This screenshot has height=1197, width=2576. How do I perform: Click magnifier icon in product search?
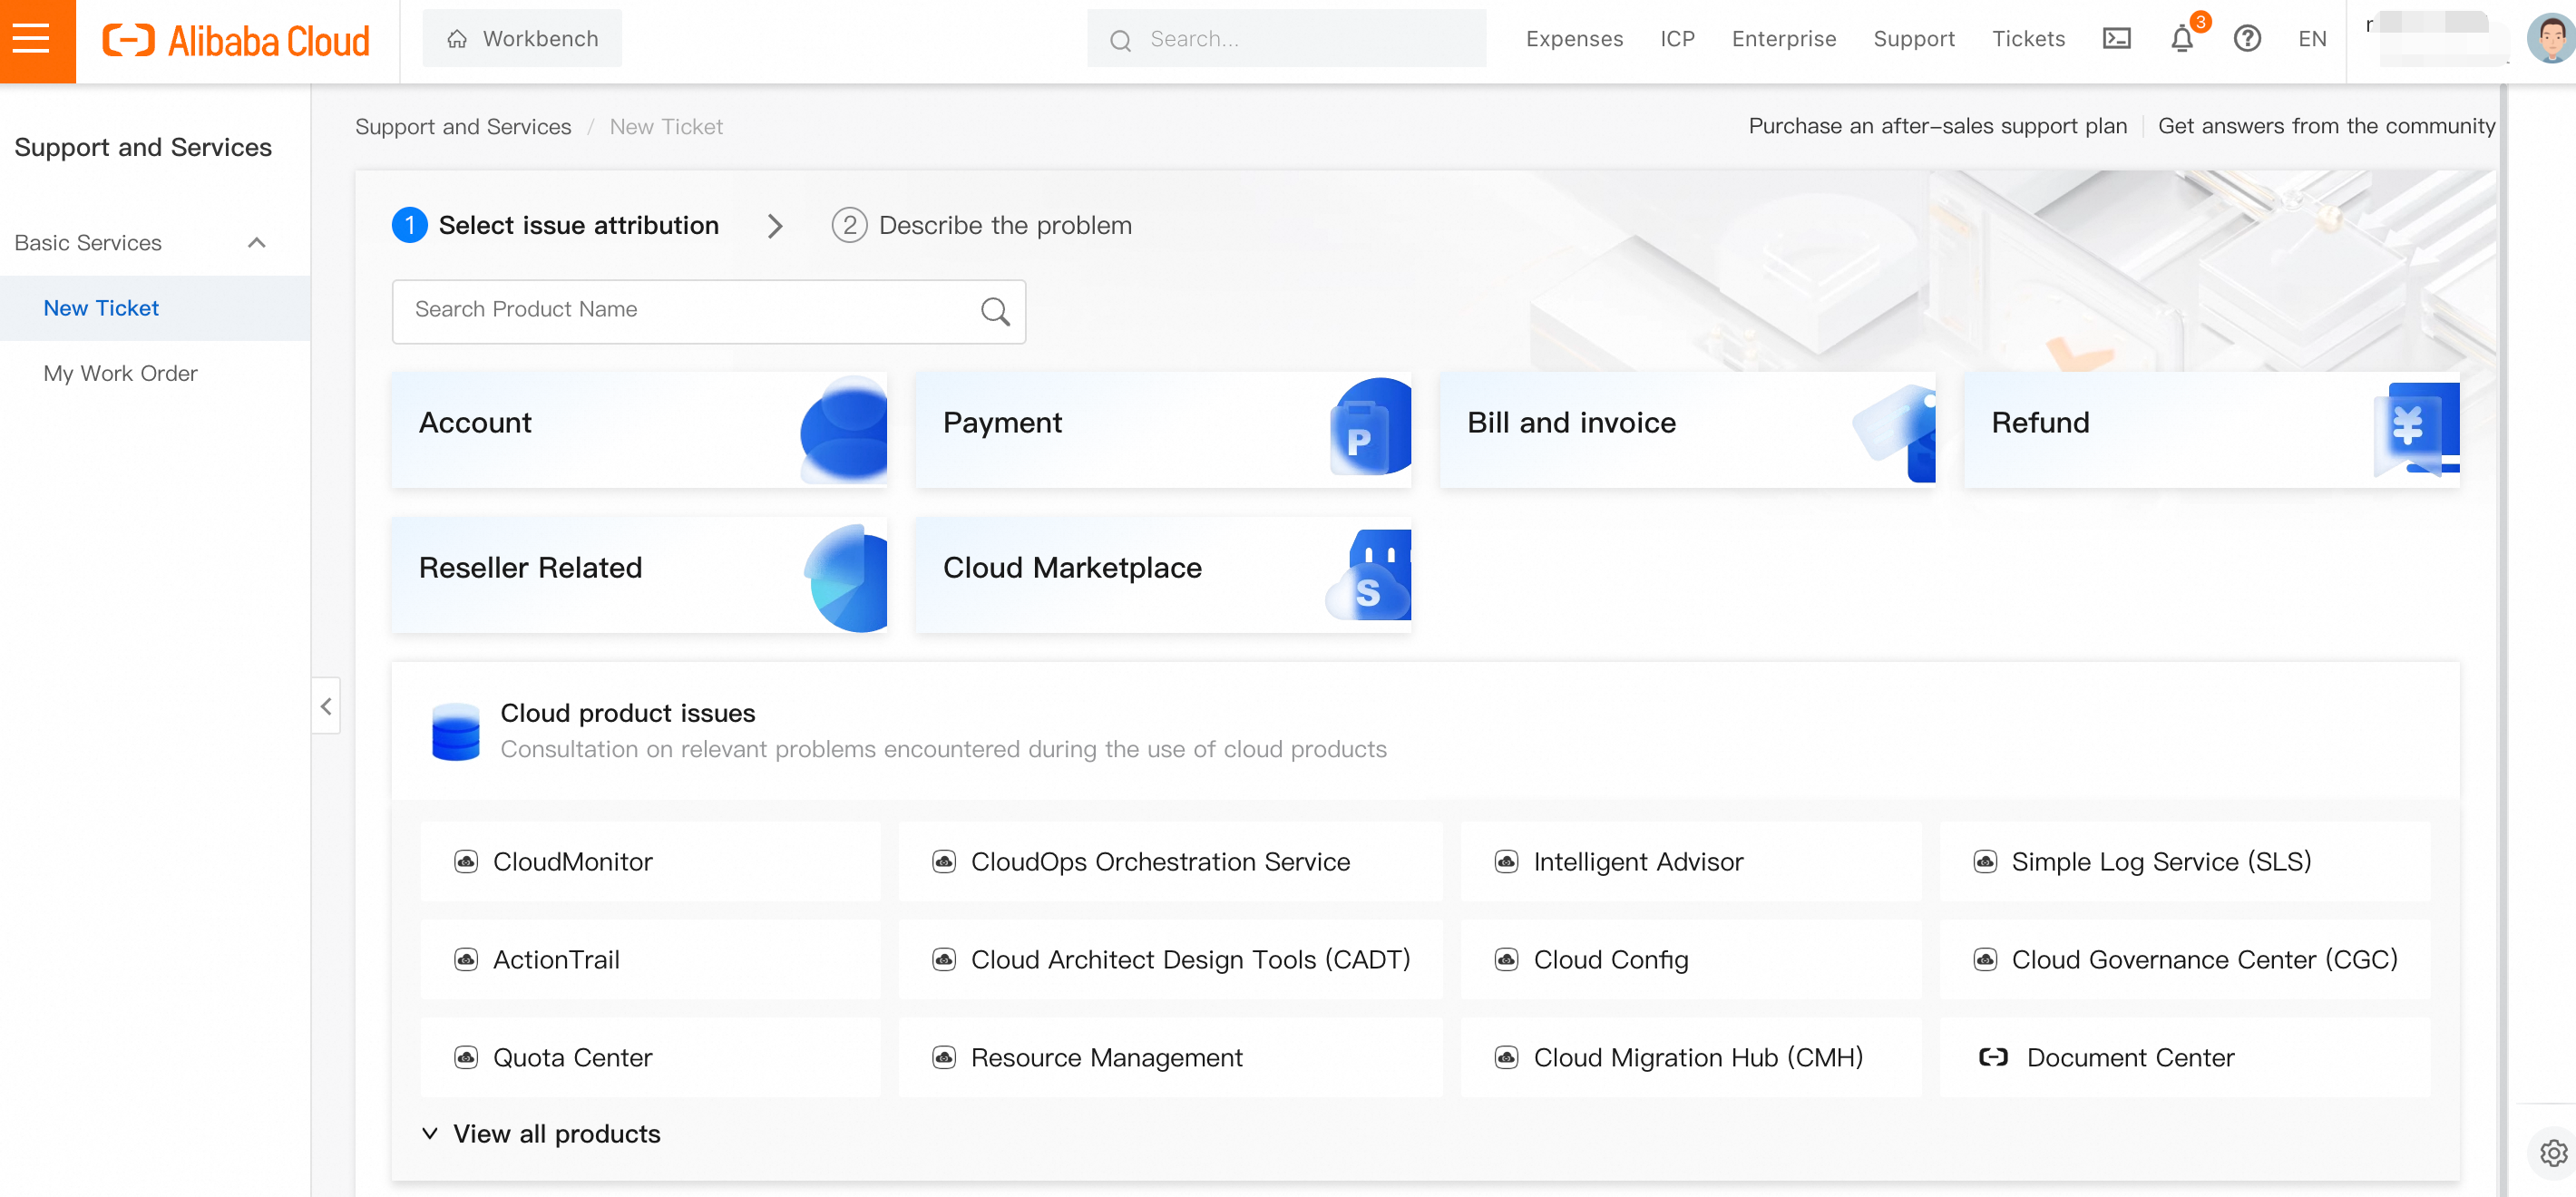tap(994, 311)
